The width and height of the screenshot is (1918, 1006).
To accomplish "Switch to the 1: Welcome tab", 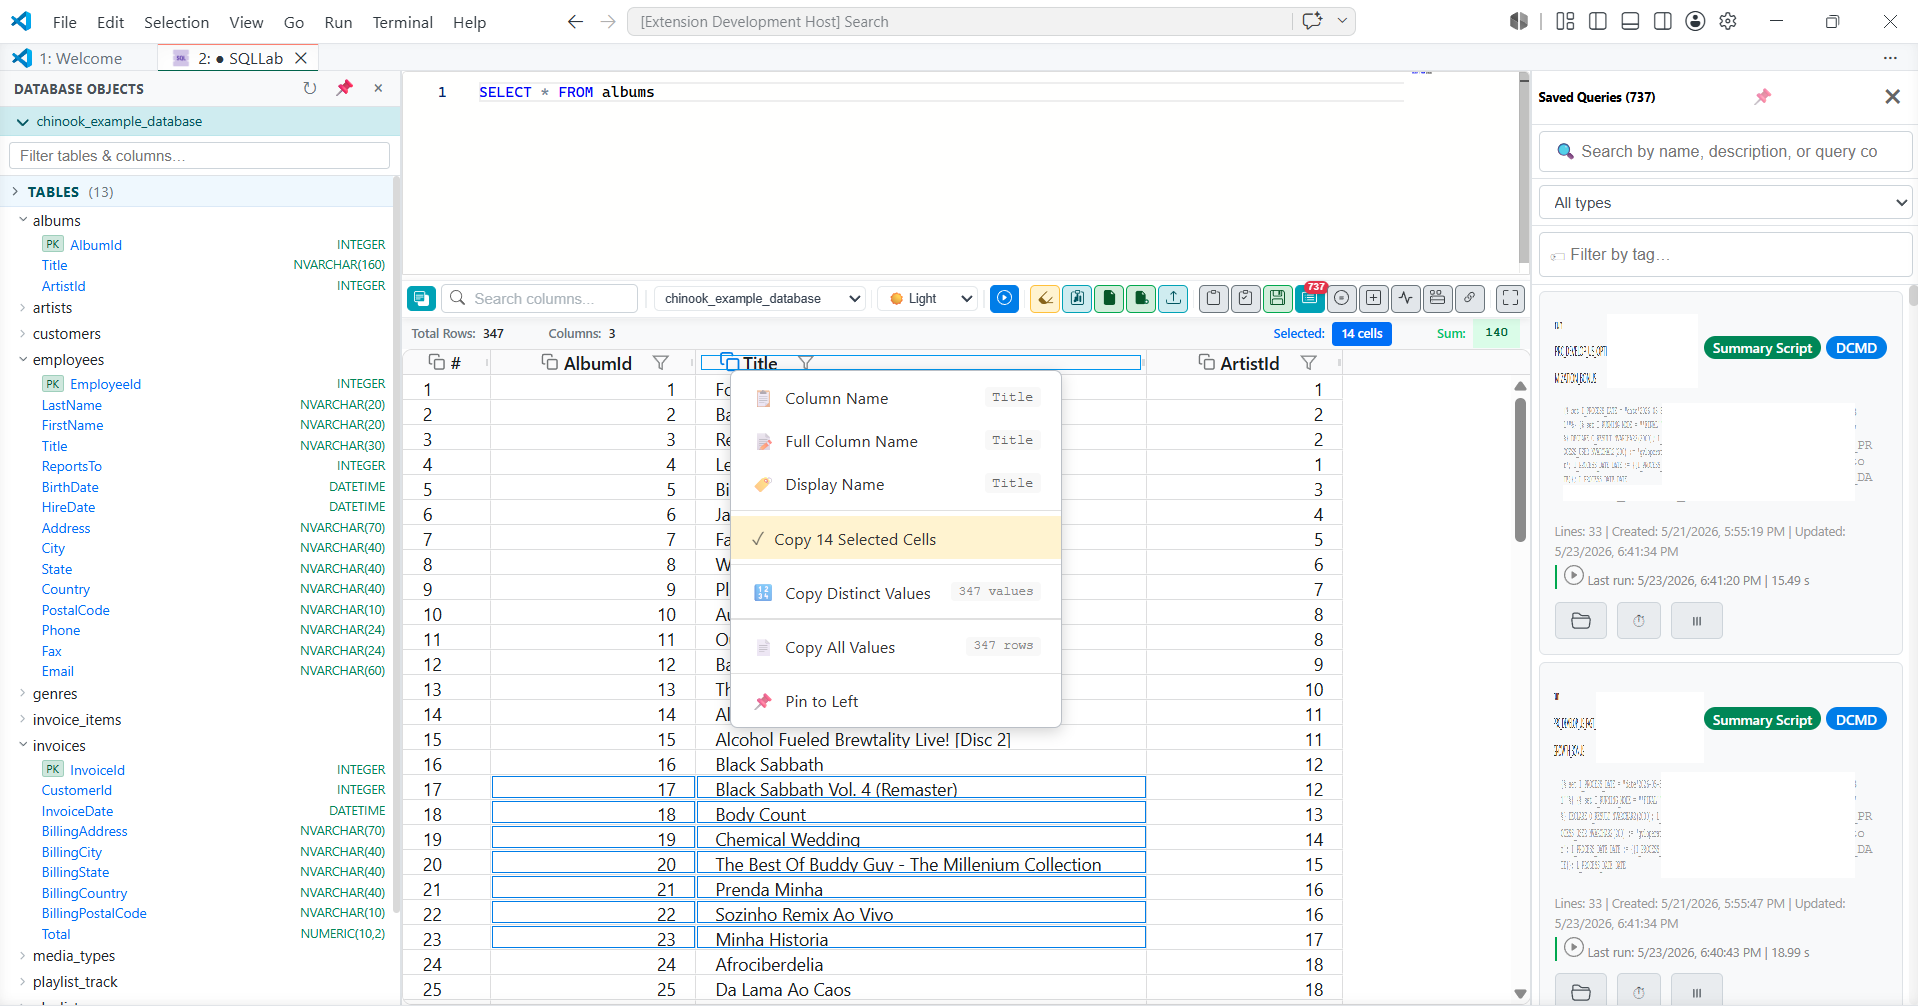I will tap(80, 58).
